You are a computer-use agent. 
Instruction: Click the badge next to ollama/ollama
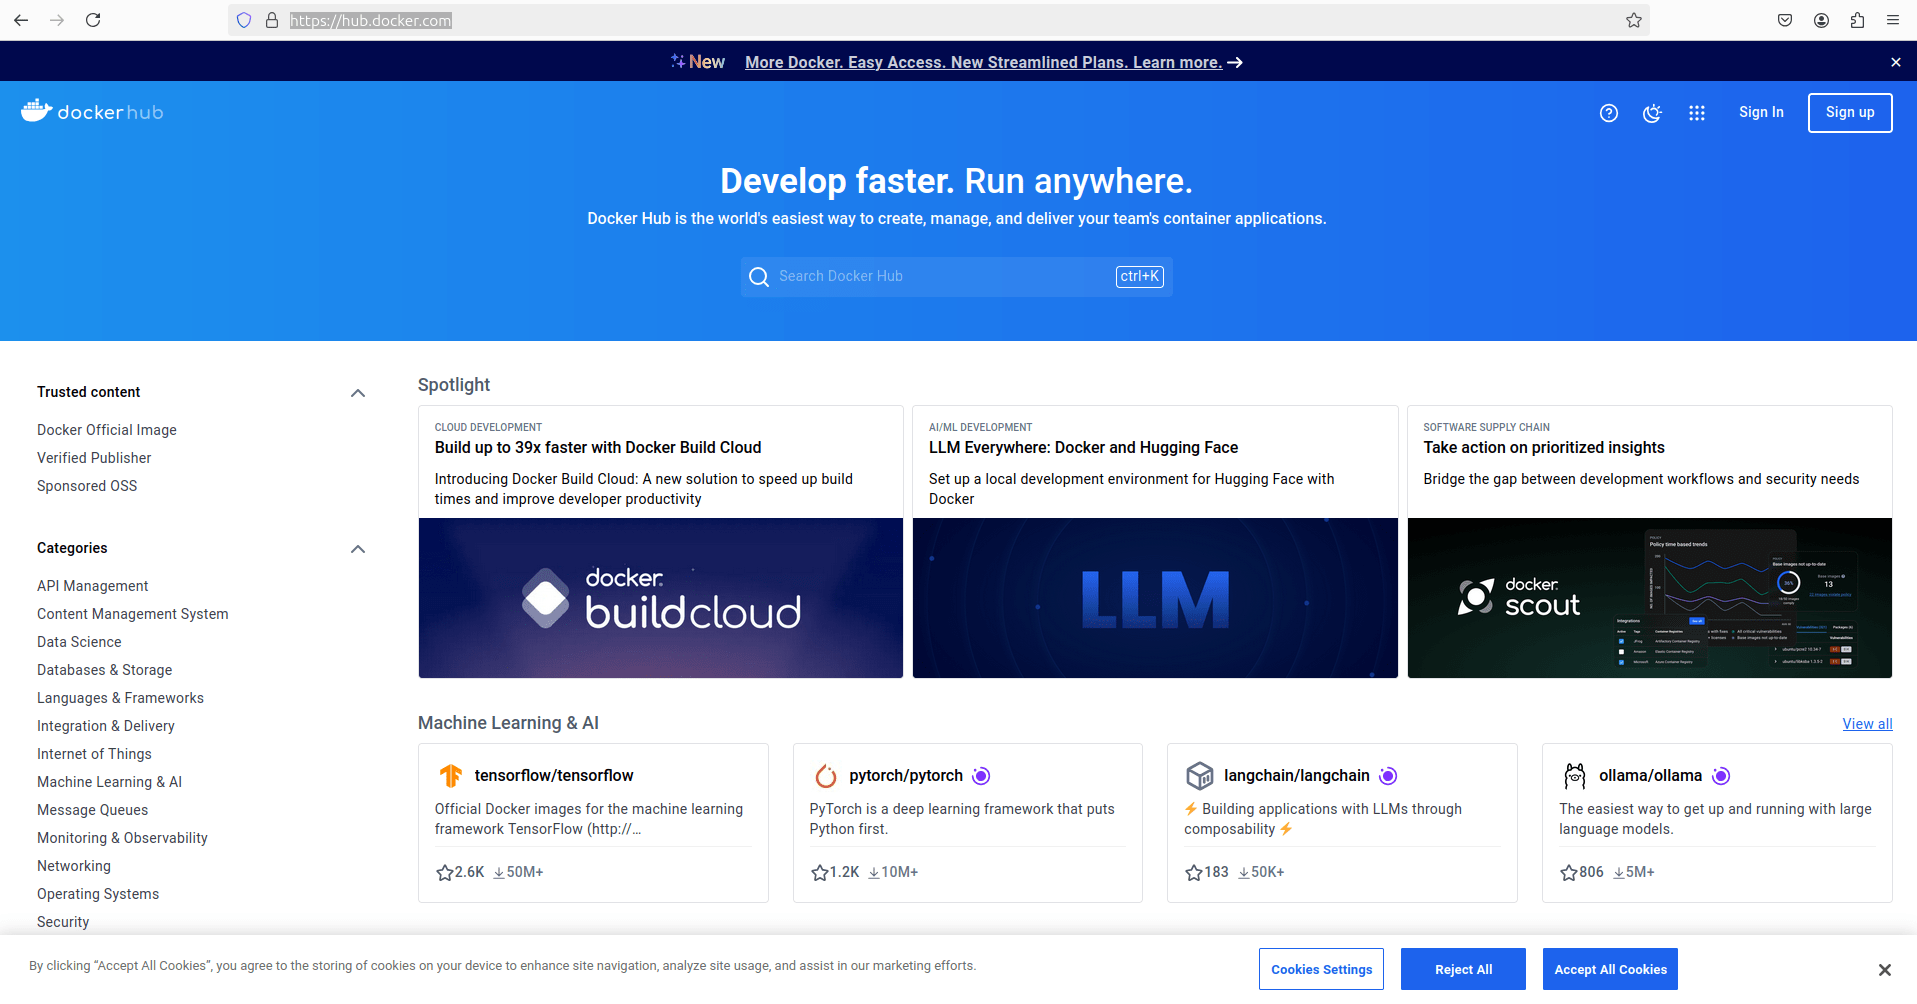[x=1721, y=776]
